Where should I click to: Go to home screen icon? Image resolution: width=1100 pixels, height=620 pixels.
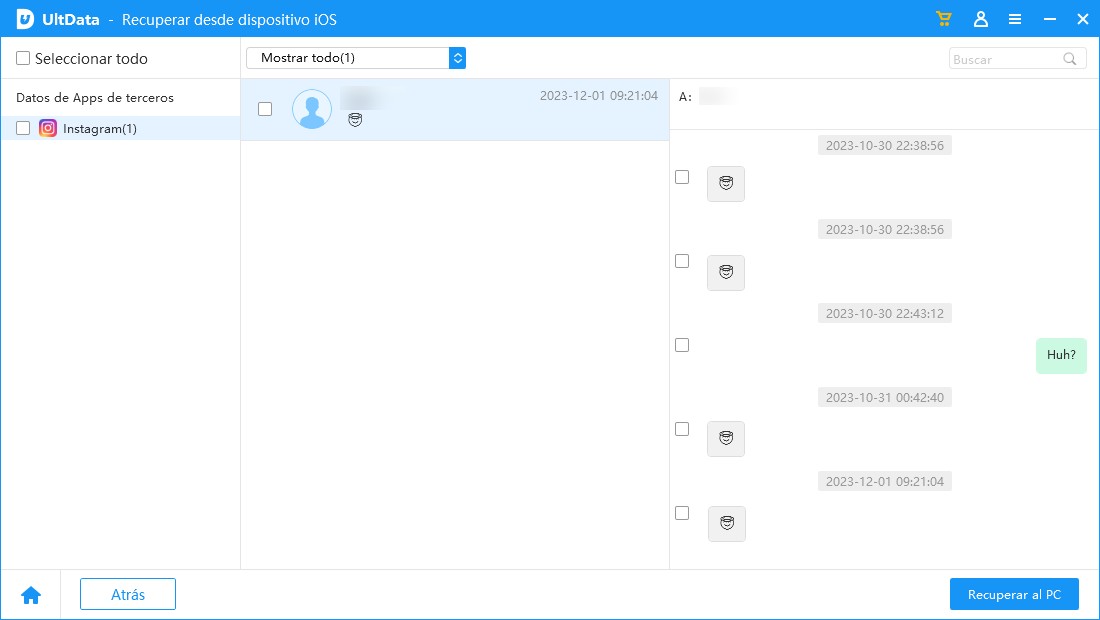click(x=31, y=595)
